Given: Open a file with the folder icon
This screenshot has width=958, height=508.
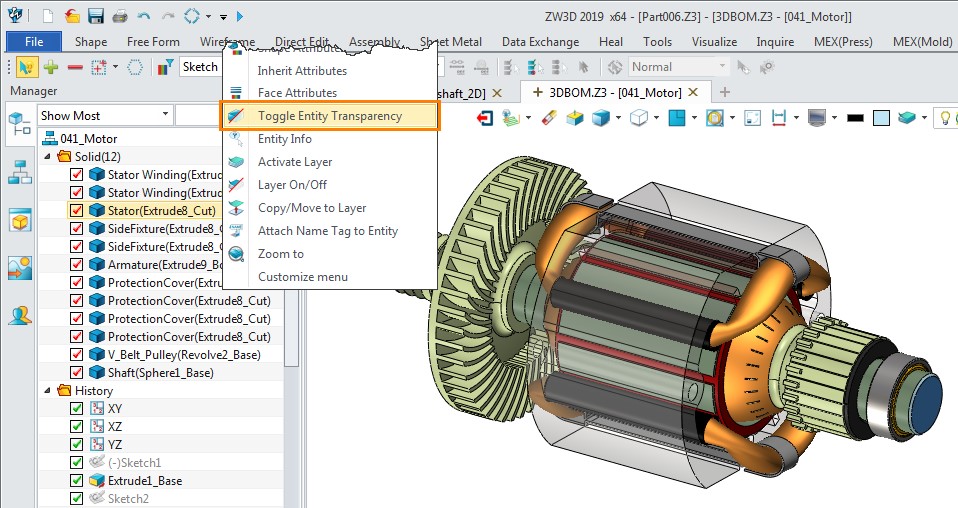Looking at the screenshot, I should pyautogui.click(x=72, y=17).
